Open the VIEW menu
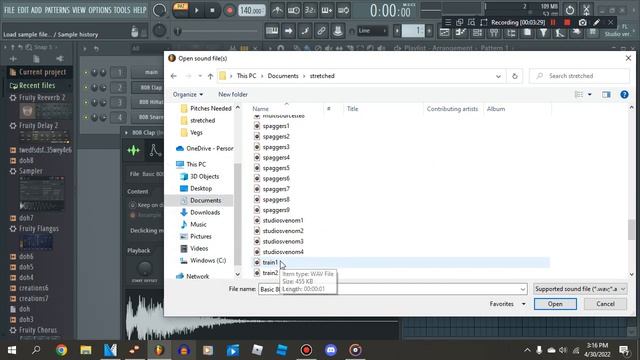 point(79,10)
